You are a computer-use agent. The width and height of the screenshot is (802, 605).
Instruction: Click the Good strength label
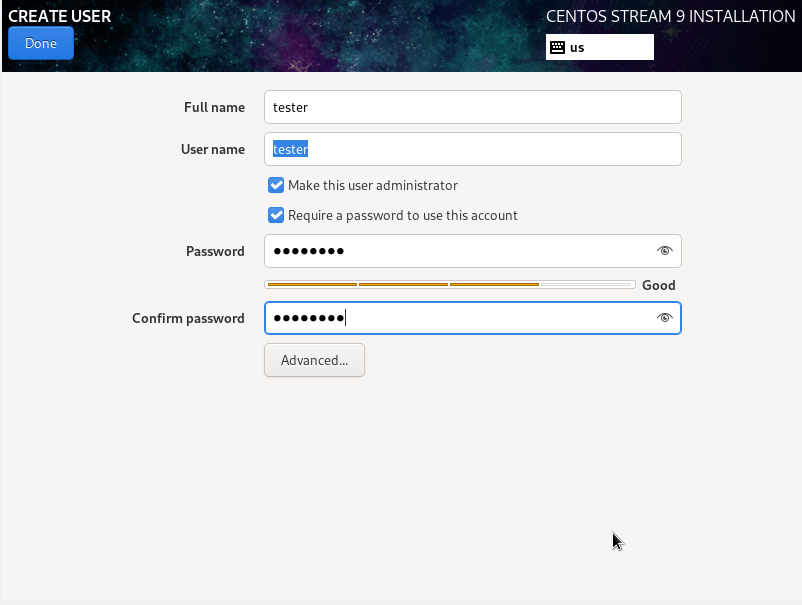659,285
